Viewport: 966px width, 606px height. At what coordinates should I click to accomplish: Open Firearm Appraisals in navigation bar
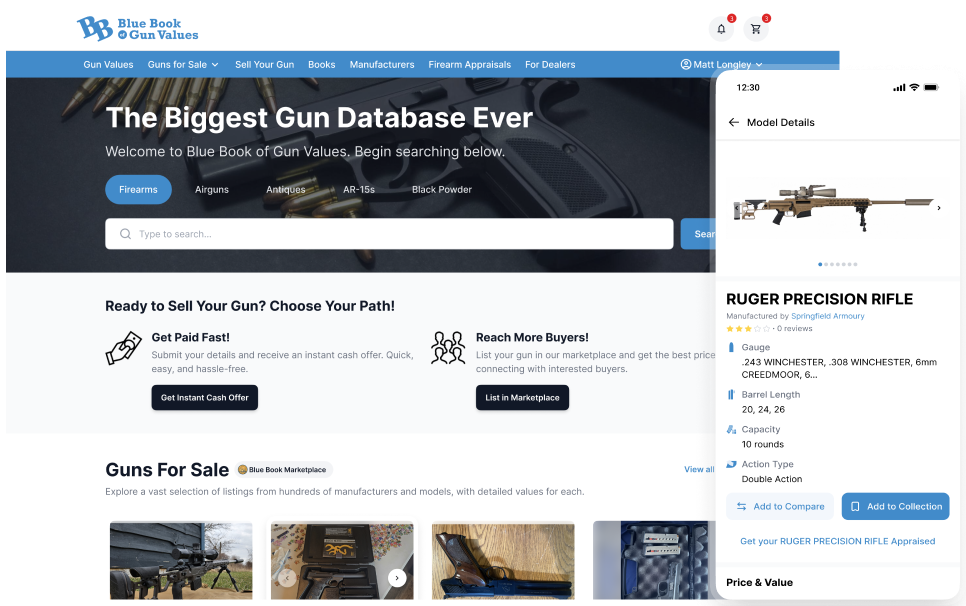click(469, 65)
